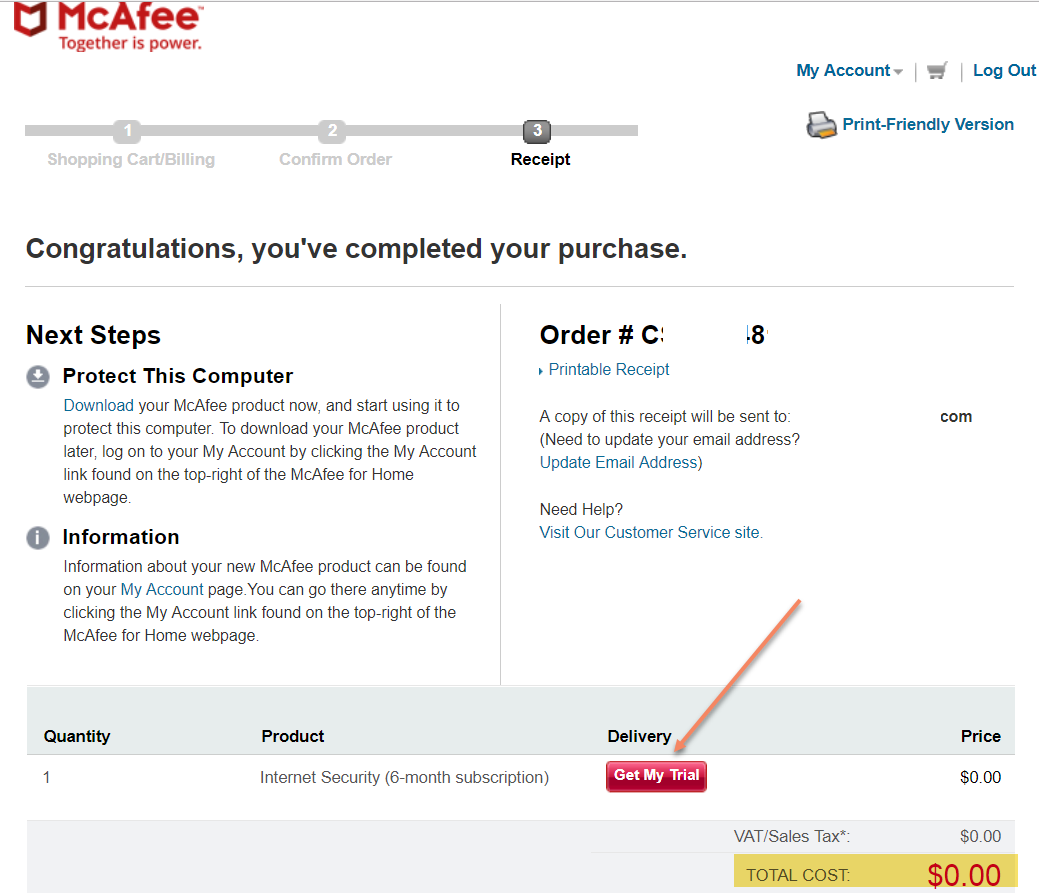Screen dimensions: 1039x893
Task: Click the Shopping Cart/Billing step label
Action: [131, 160]
